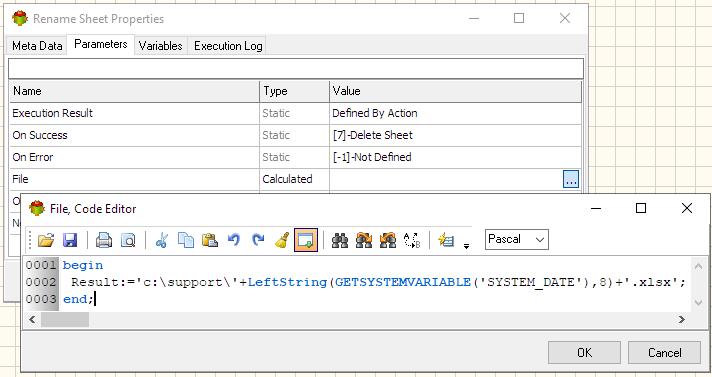Place cursor on the 'begin' code line
712x377 pixels.
coord(83,265)
